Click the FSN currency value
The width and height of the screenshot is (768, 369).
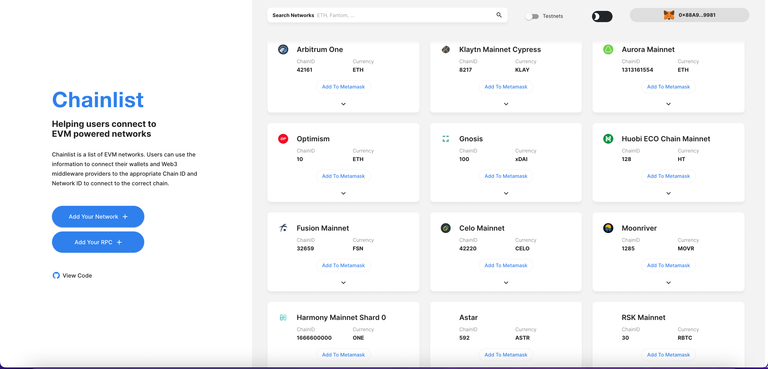(358, 248)
